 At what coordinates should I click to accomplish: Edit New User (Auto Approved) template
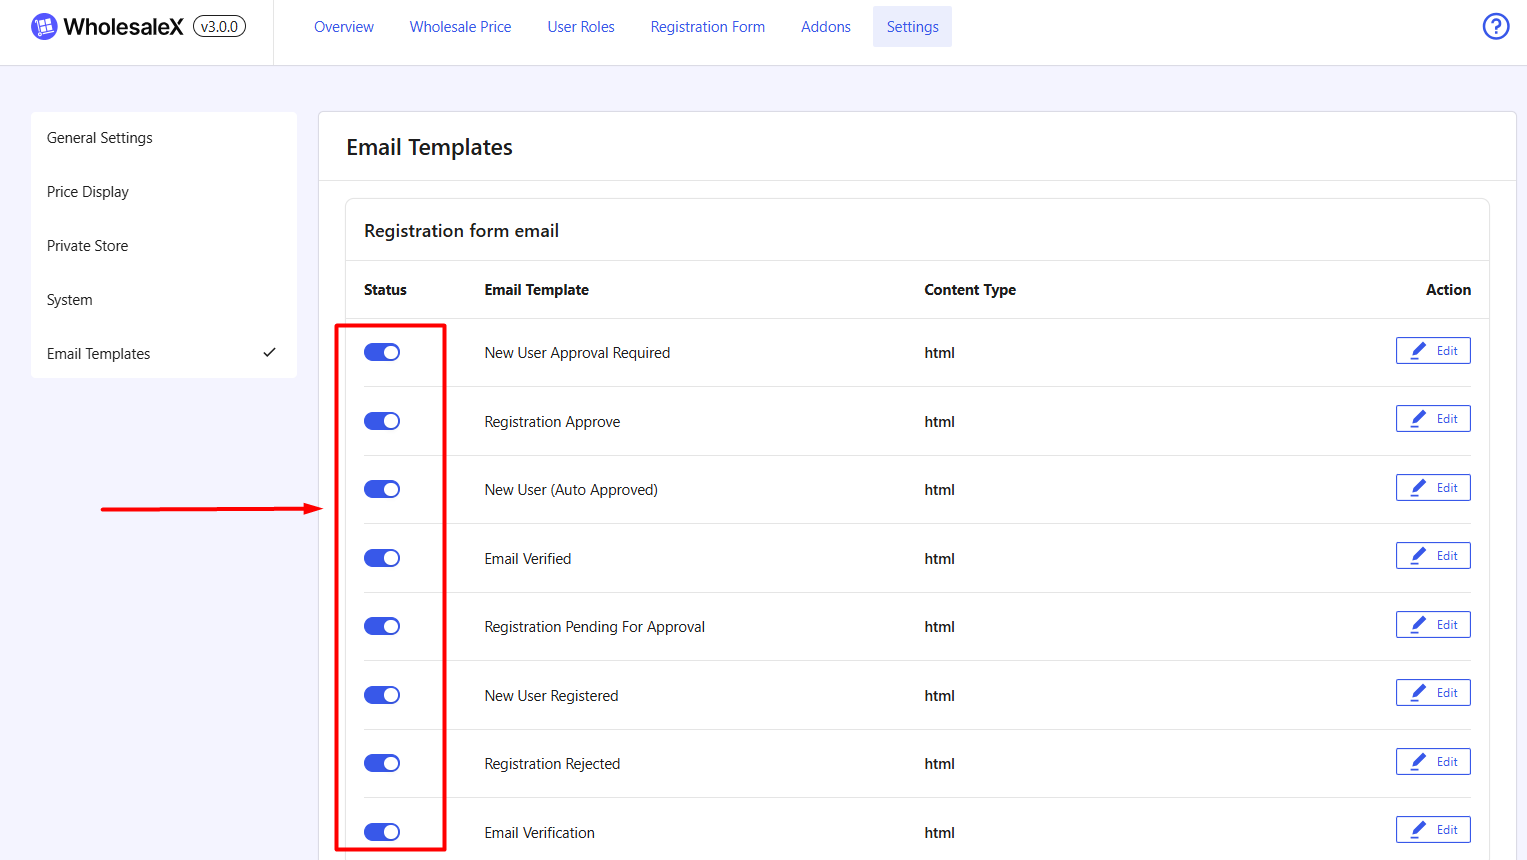[x=1433, y=488]
